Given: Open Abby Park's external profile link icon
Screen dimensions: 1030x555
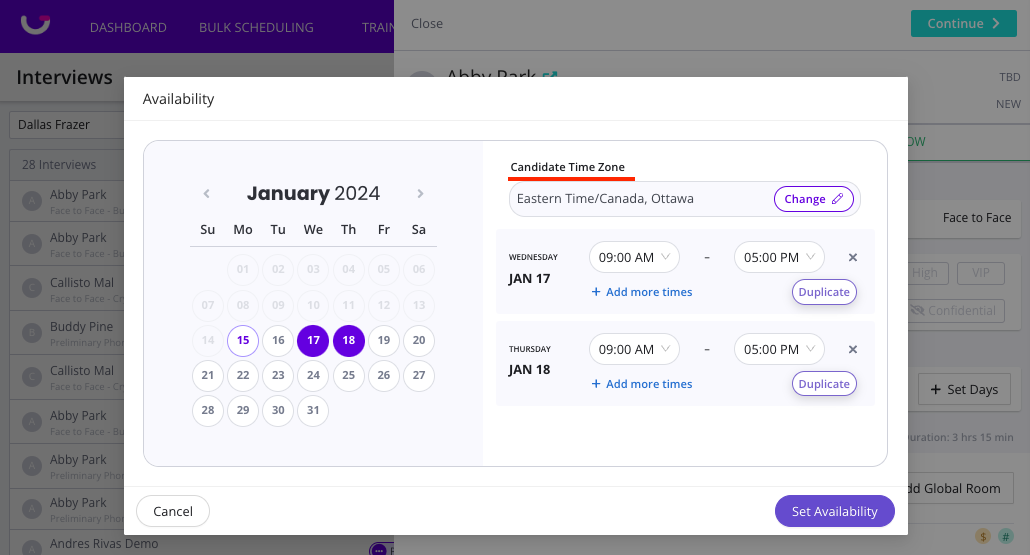Looking at the screenshot, I should click(x=550, y=77).
